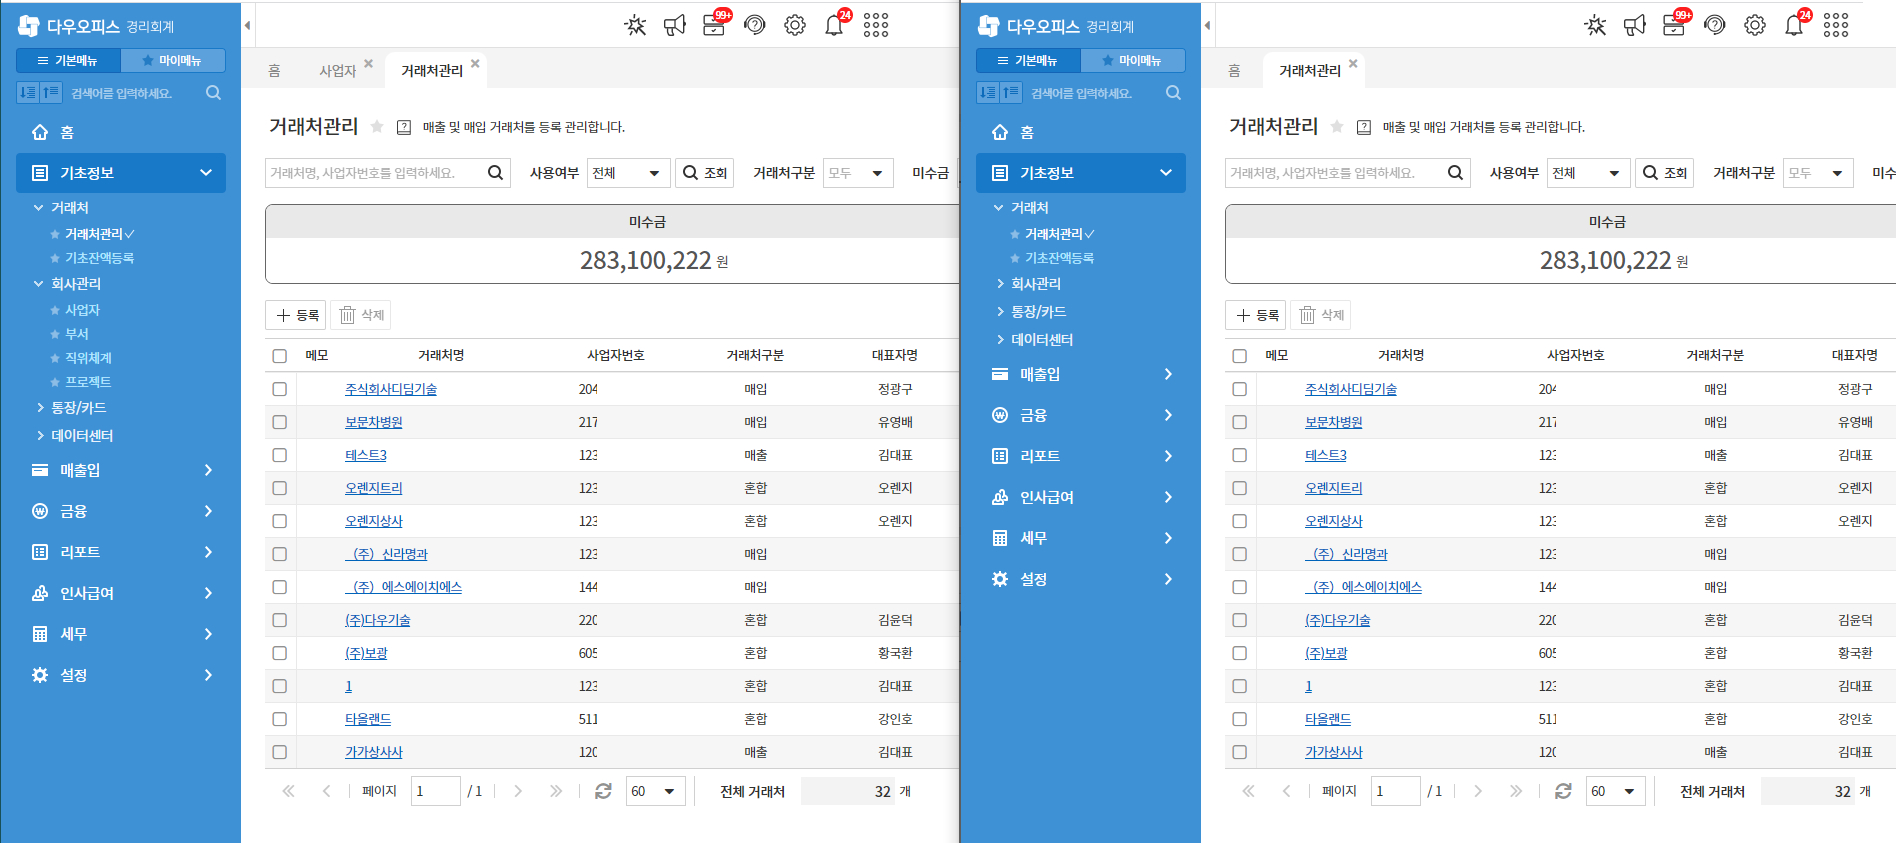Click the 등록 button in the left window
The image size is (1896, 843).
[x=298, y=315]
